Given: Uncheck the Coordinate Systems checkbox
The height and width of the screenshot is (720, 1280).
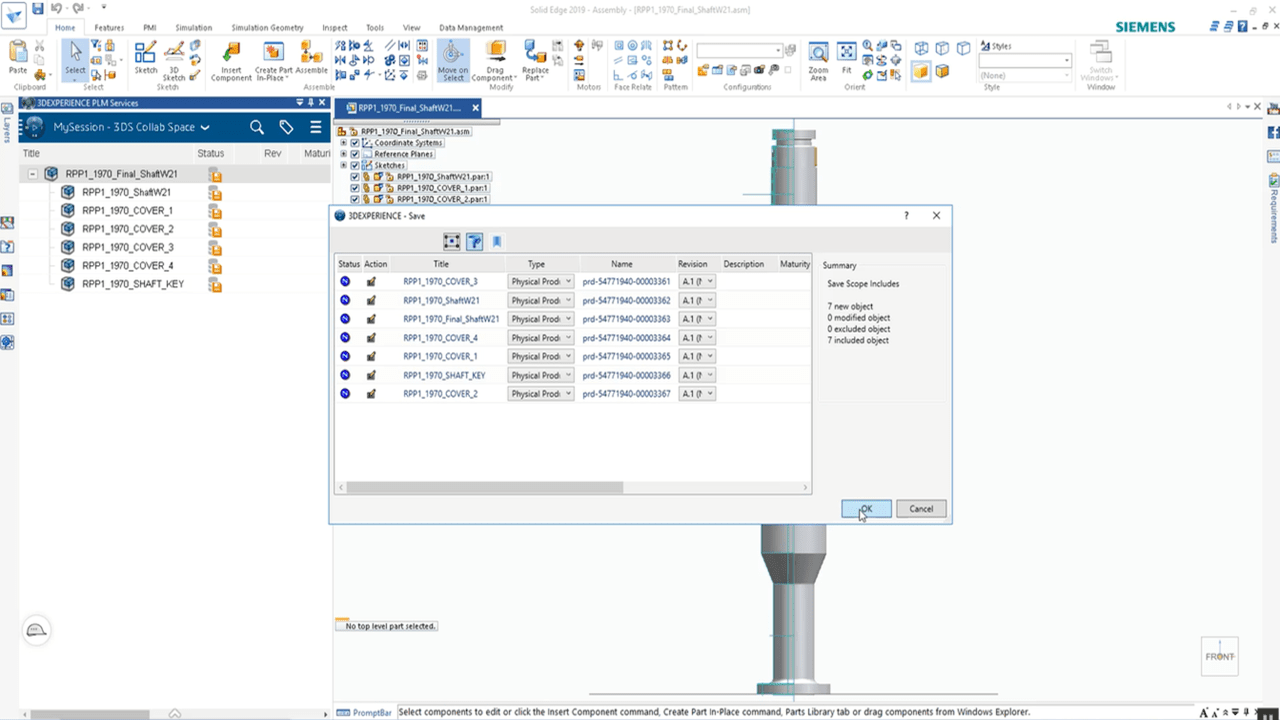Looking at the screenshot, I should 355,143.
